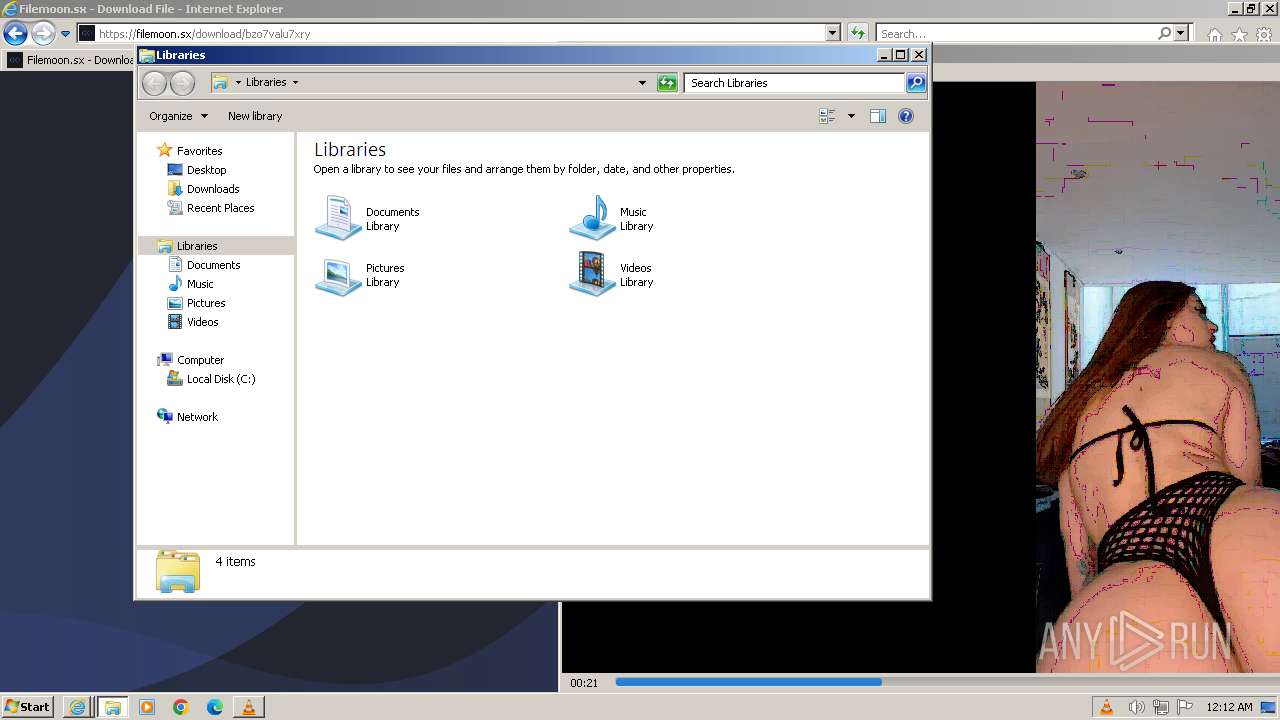This screenshot has height=720, width=1280.
Task: Open the Organize menu
Action: click(x=178, y=116)
